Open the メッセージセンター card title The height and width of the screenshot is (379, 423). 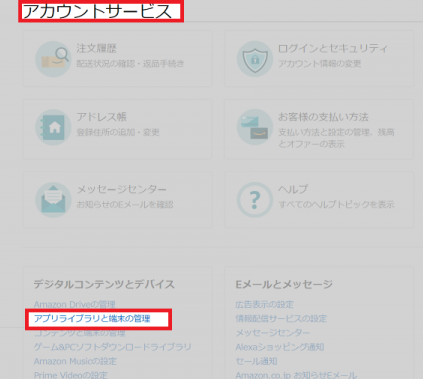[x=122, y=189]
